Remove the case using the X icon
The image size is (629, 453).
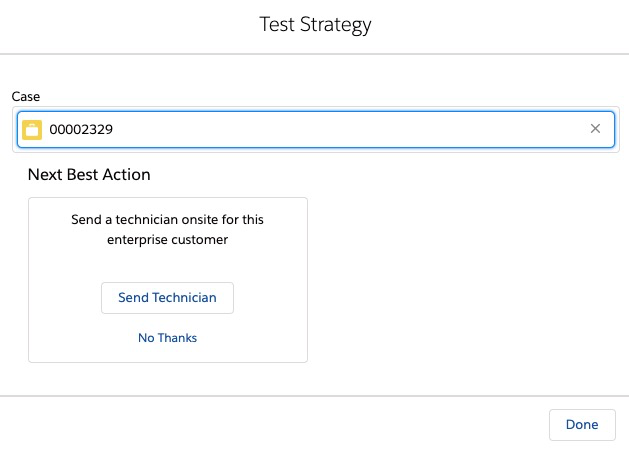(595, 128)
